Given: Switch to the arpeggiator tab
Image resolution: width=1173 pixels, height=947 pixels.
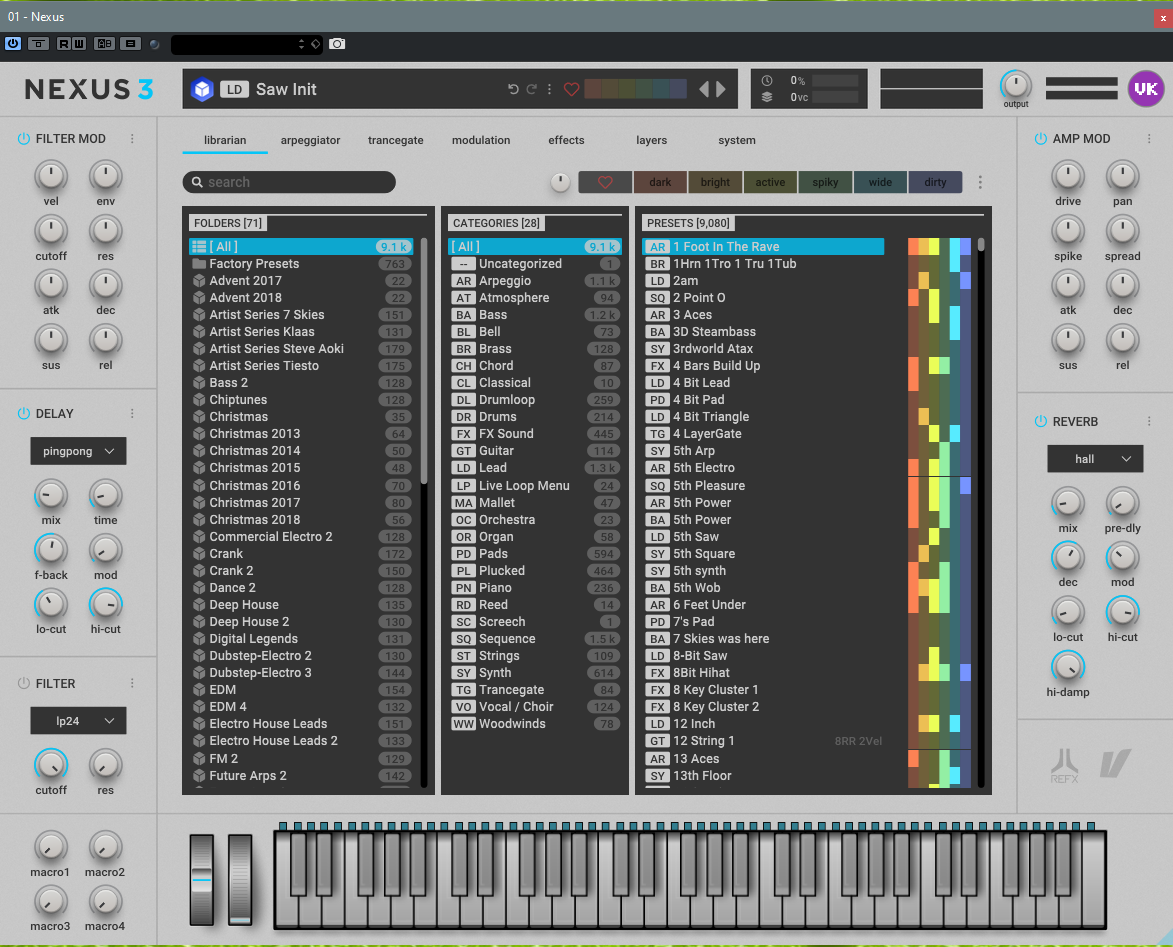Looking at the screenshot, I should click(310, 140).
